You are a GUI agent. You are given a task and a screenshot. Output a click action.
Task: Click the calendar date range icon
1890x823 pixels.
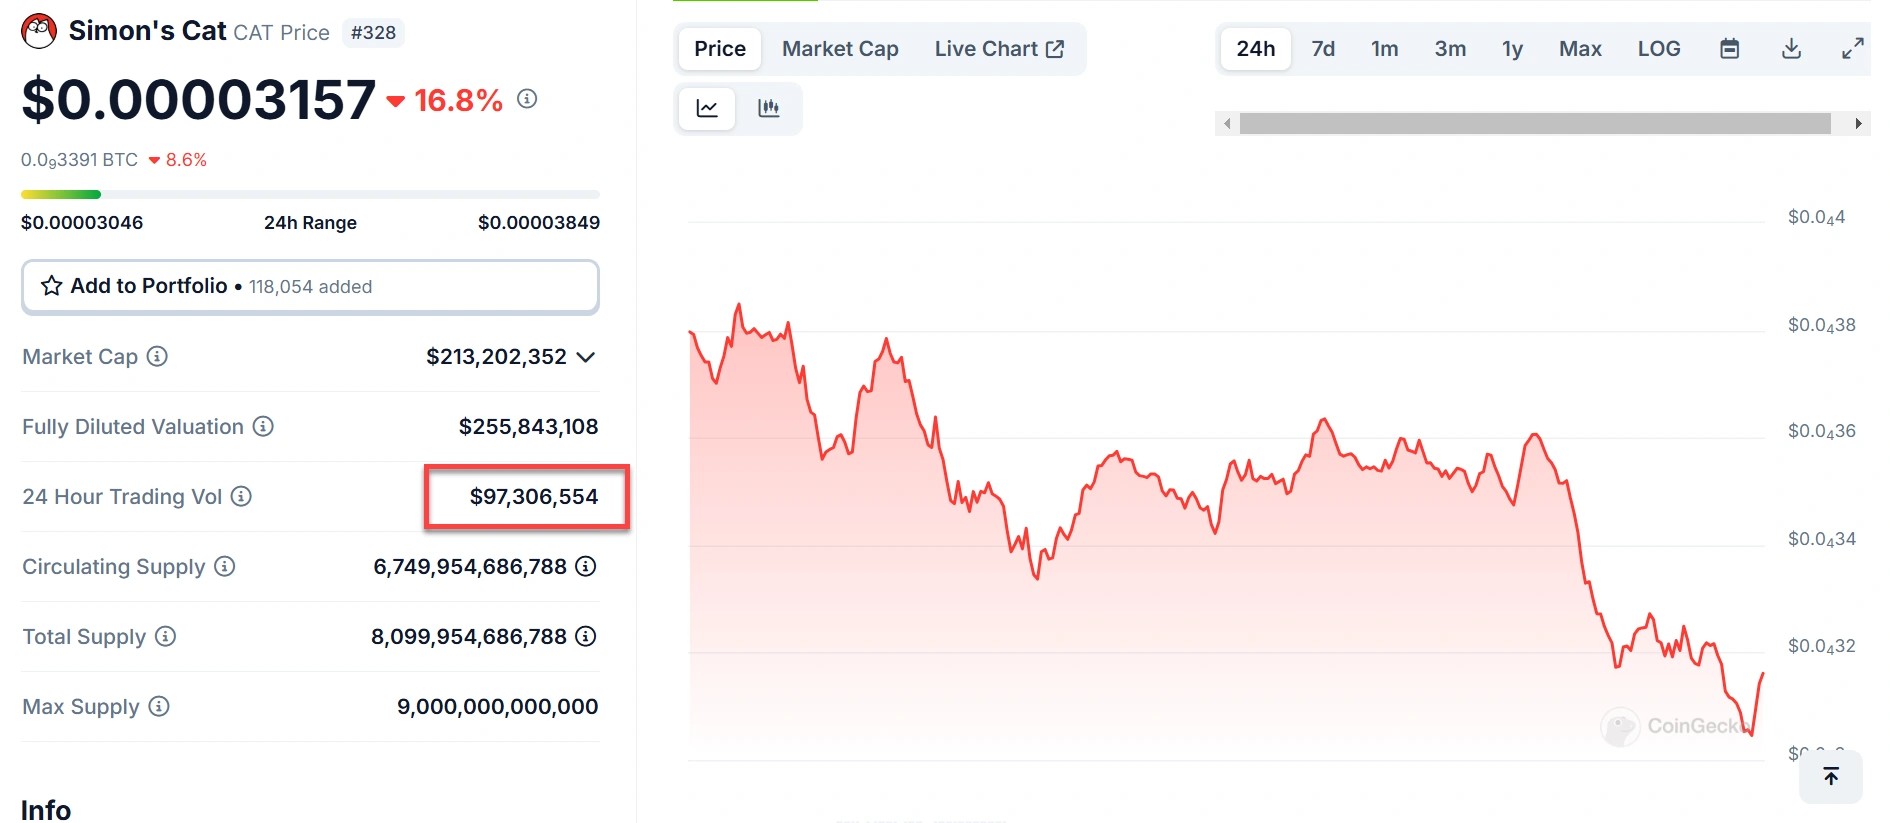(1729, 49)
